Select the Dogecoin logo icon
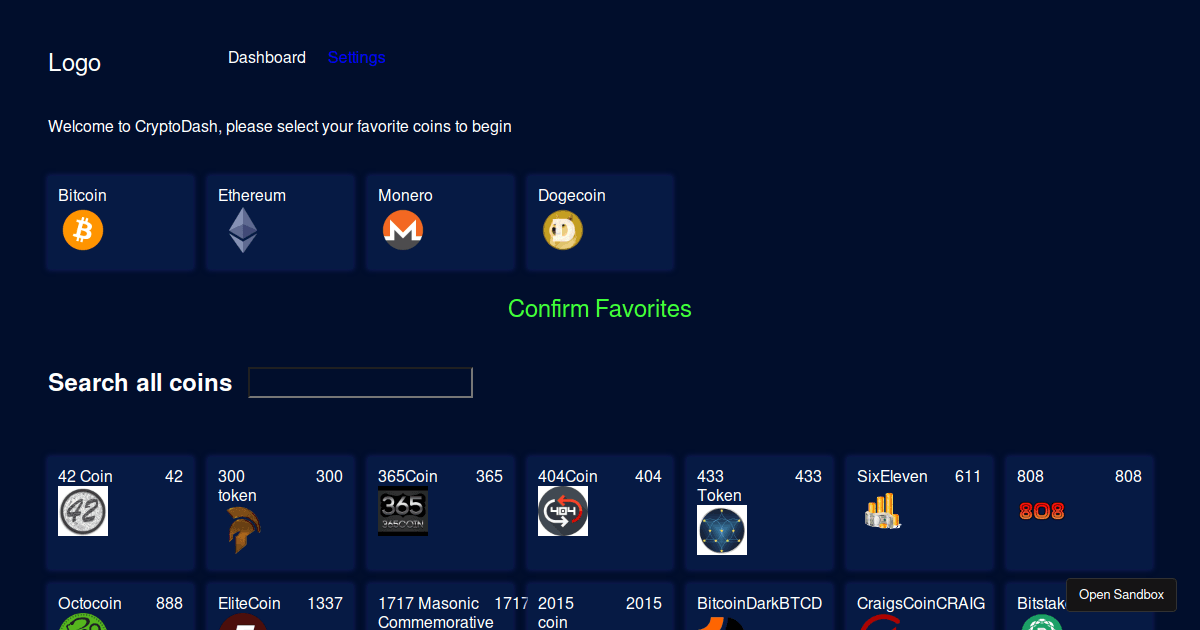This screenshot has height=630, width=1200. tap(562, 230)
